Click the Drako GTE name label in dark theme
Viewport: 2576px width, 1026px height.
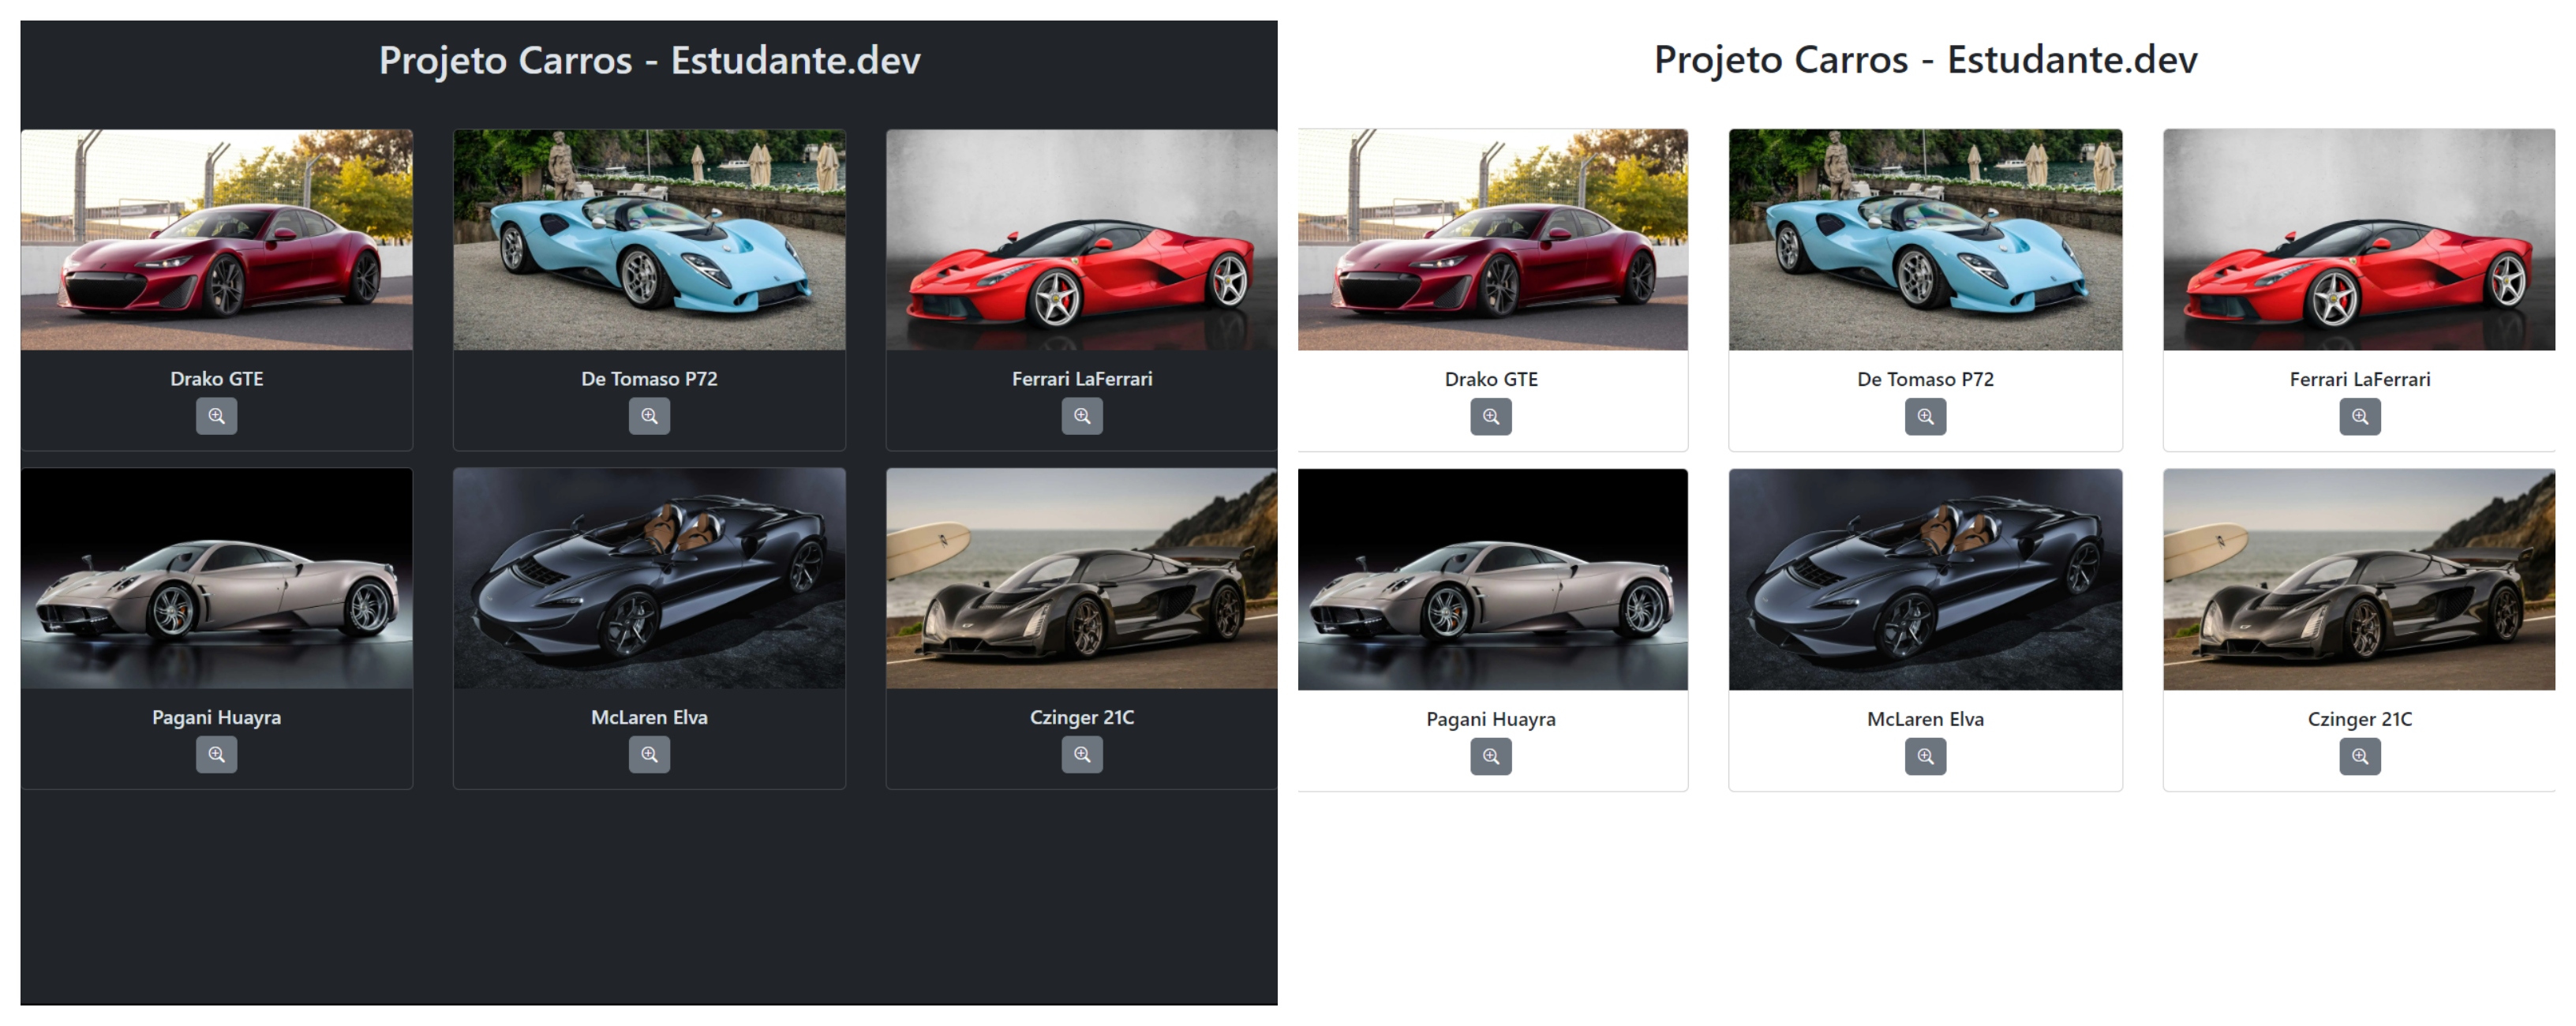(217, 379)
